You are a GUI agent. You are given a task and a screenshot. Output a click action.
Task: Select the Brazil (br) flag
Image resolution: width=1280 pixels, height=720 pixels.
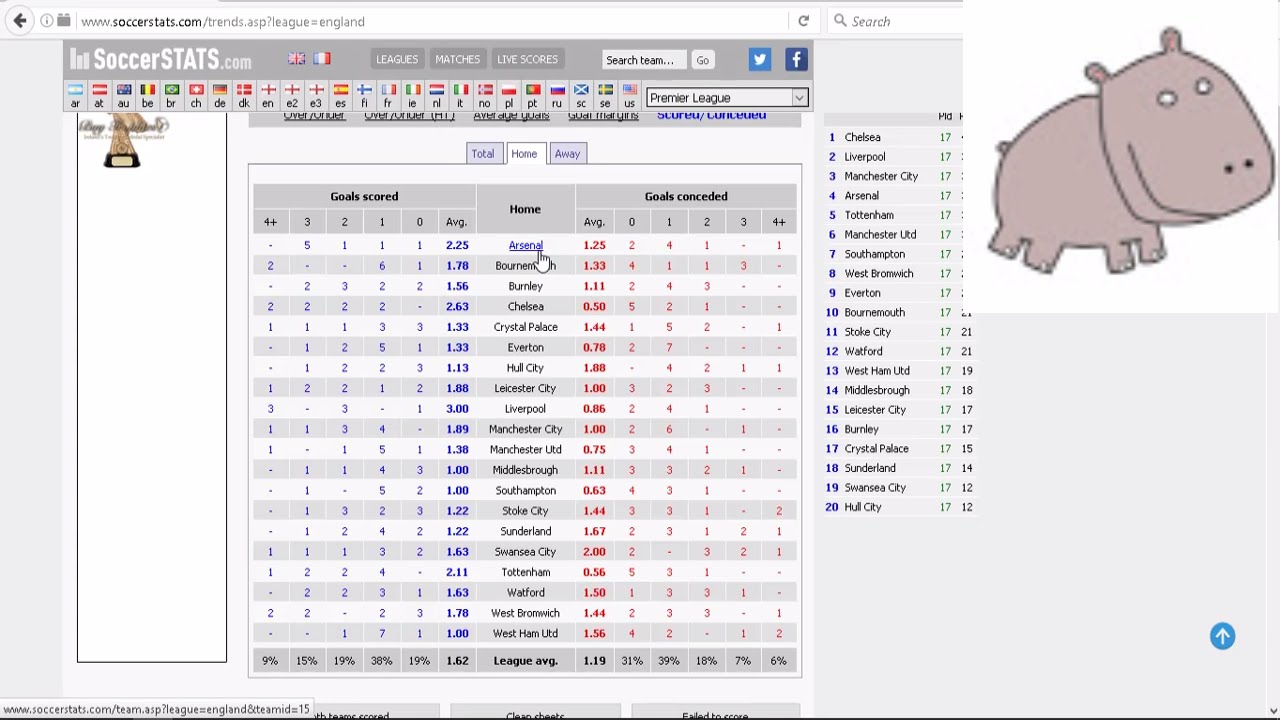(171, 91)
